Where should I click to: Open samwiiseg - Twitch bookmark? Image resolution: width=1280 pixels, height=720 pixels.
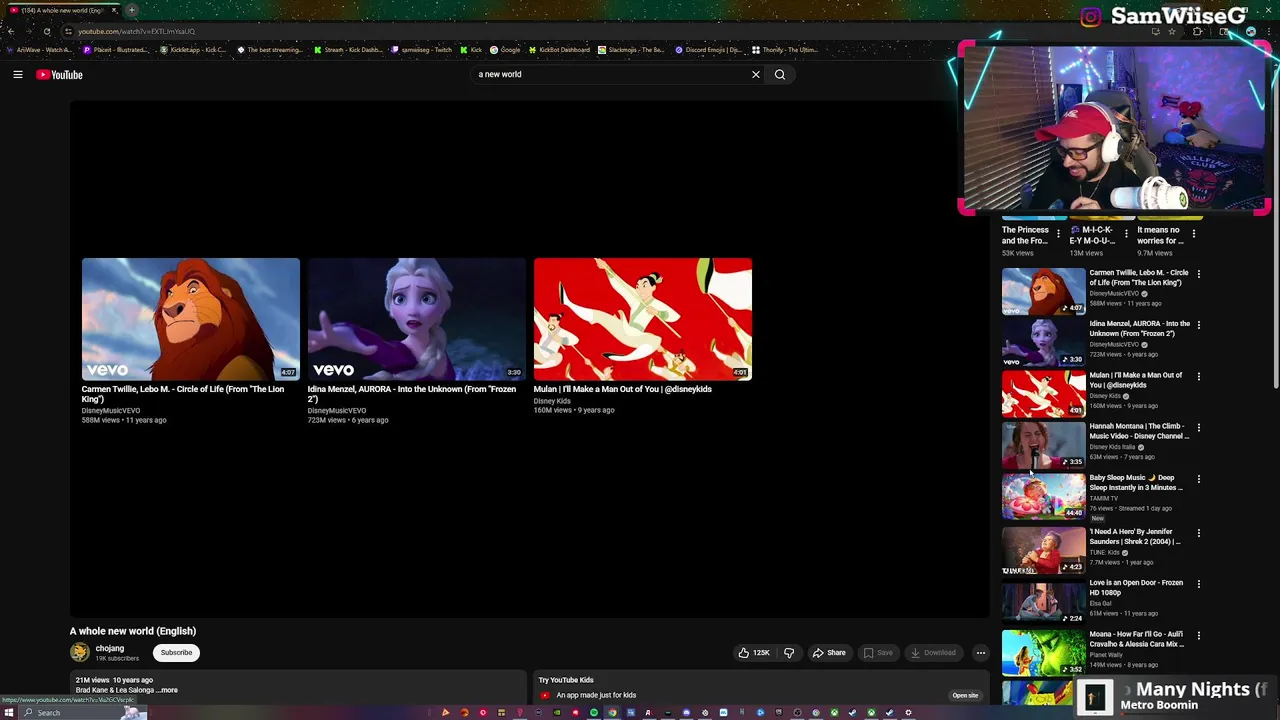click(x=422, y=50)
